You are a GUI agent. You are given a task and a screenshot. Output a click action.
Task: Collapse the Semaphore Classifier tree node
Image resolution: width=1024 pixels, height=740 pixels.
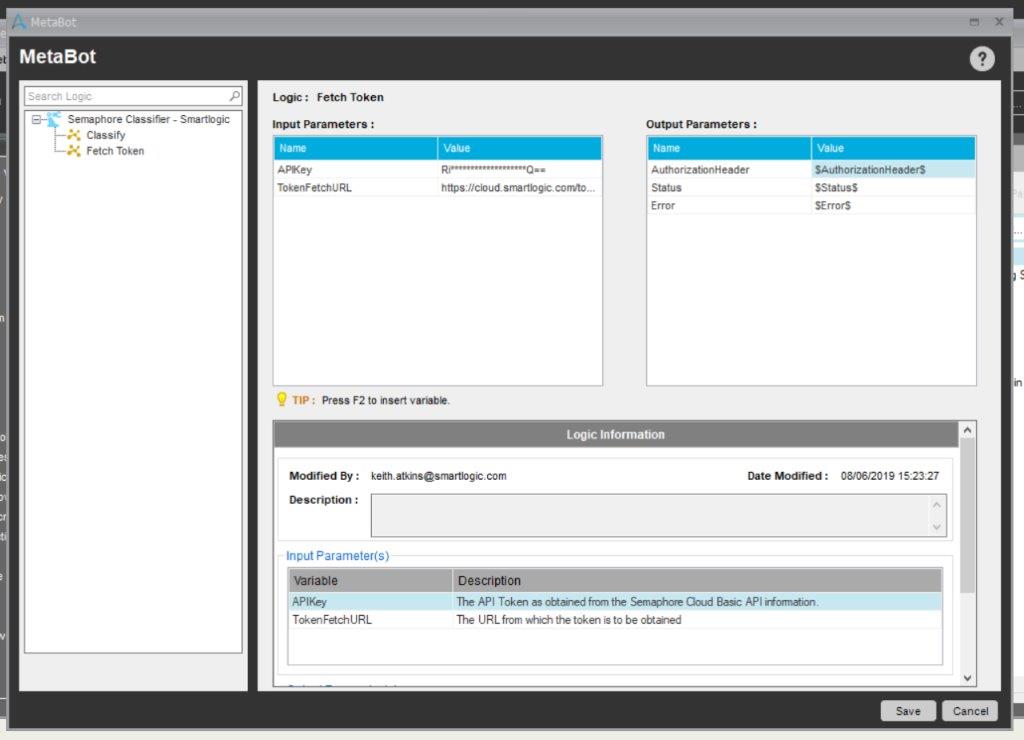36,119
